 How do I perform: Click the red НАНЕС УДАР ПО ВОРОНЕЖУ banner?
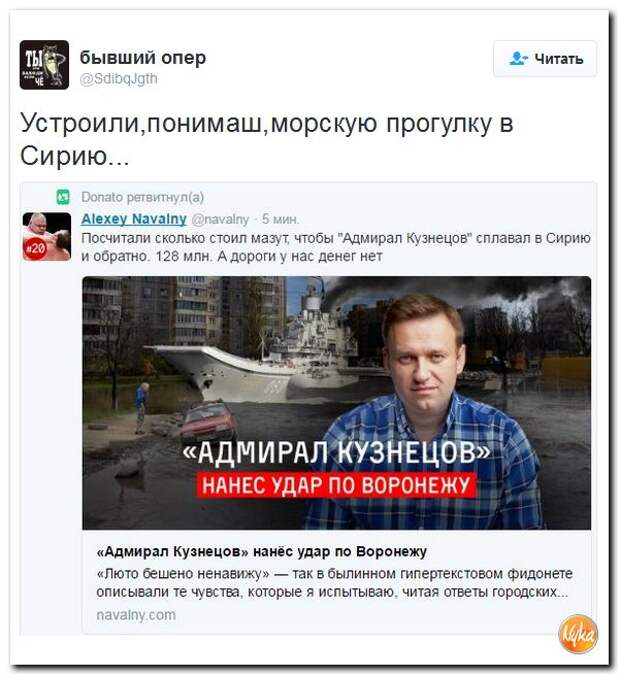tap(336, 485)
